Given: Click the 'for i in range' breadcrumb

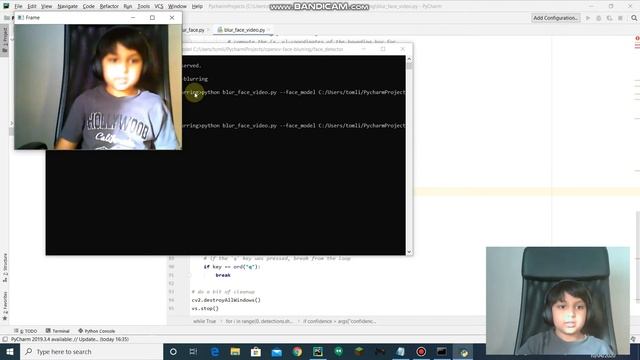Looking at the screenshot, I should point(259,321).
